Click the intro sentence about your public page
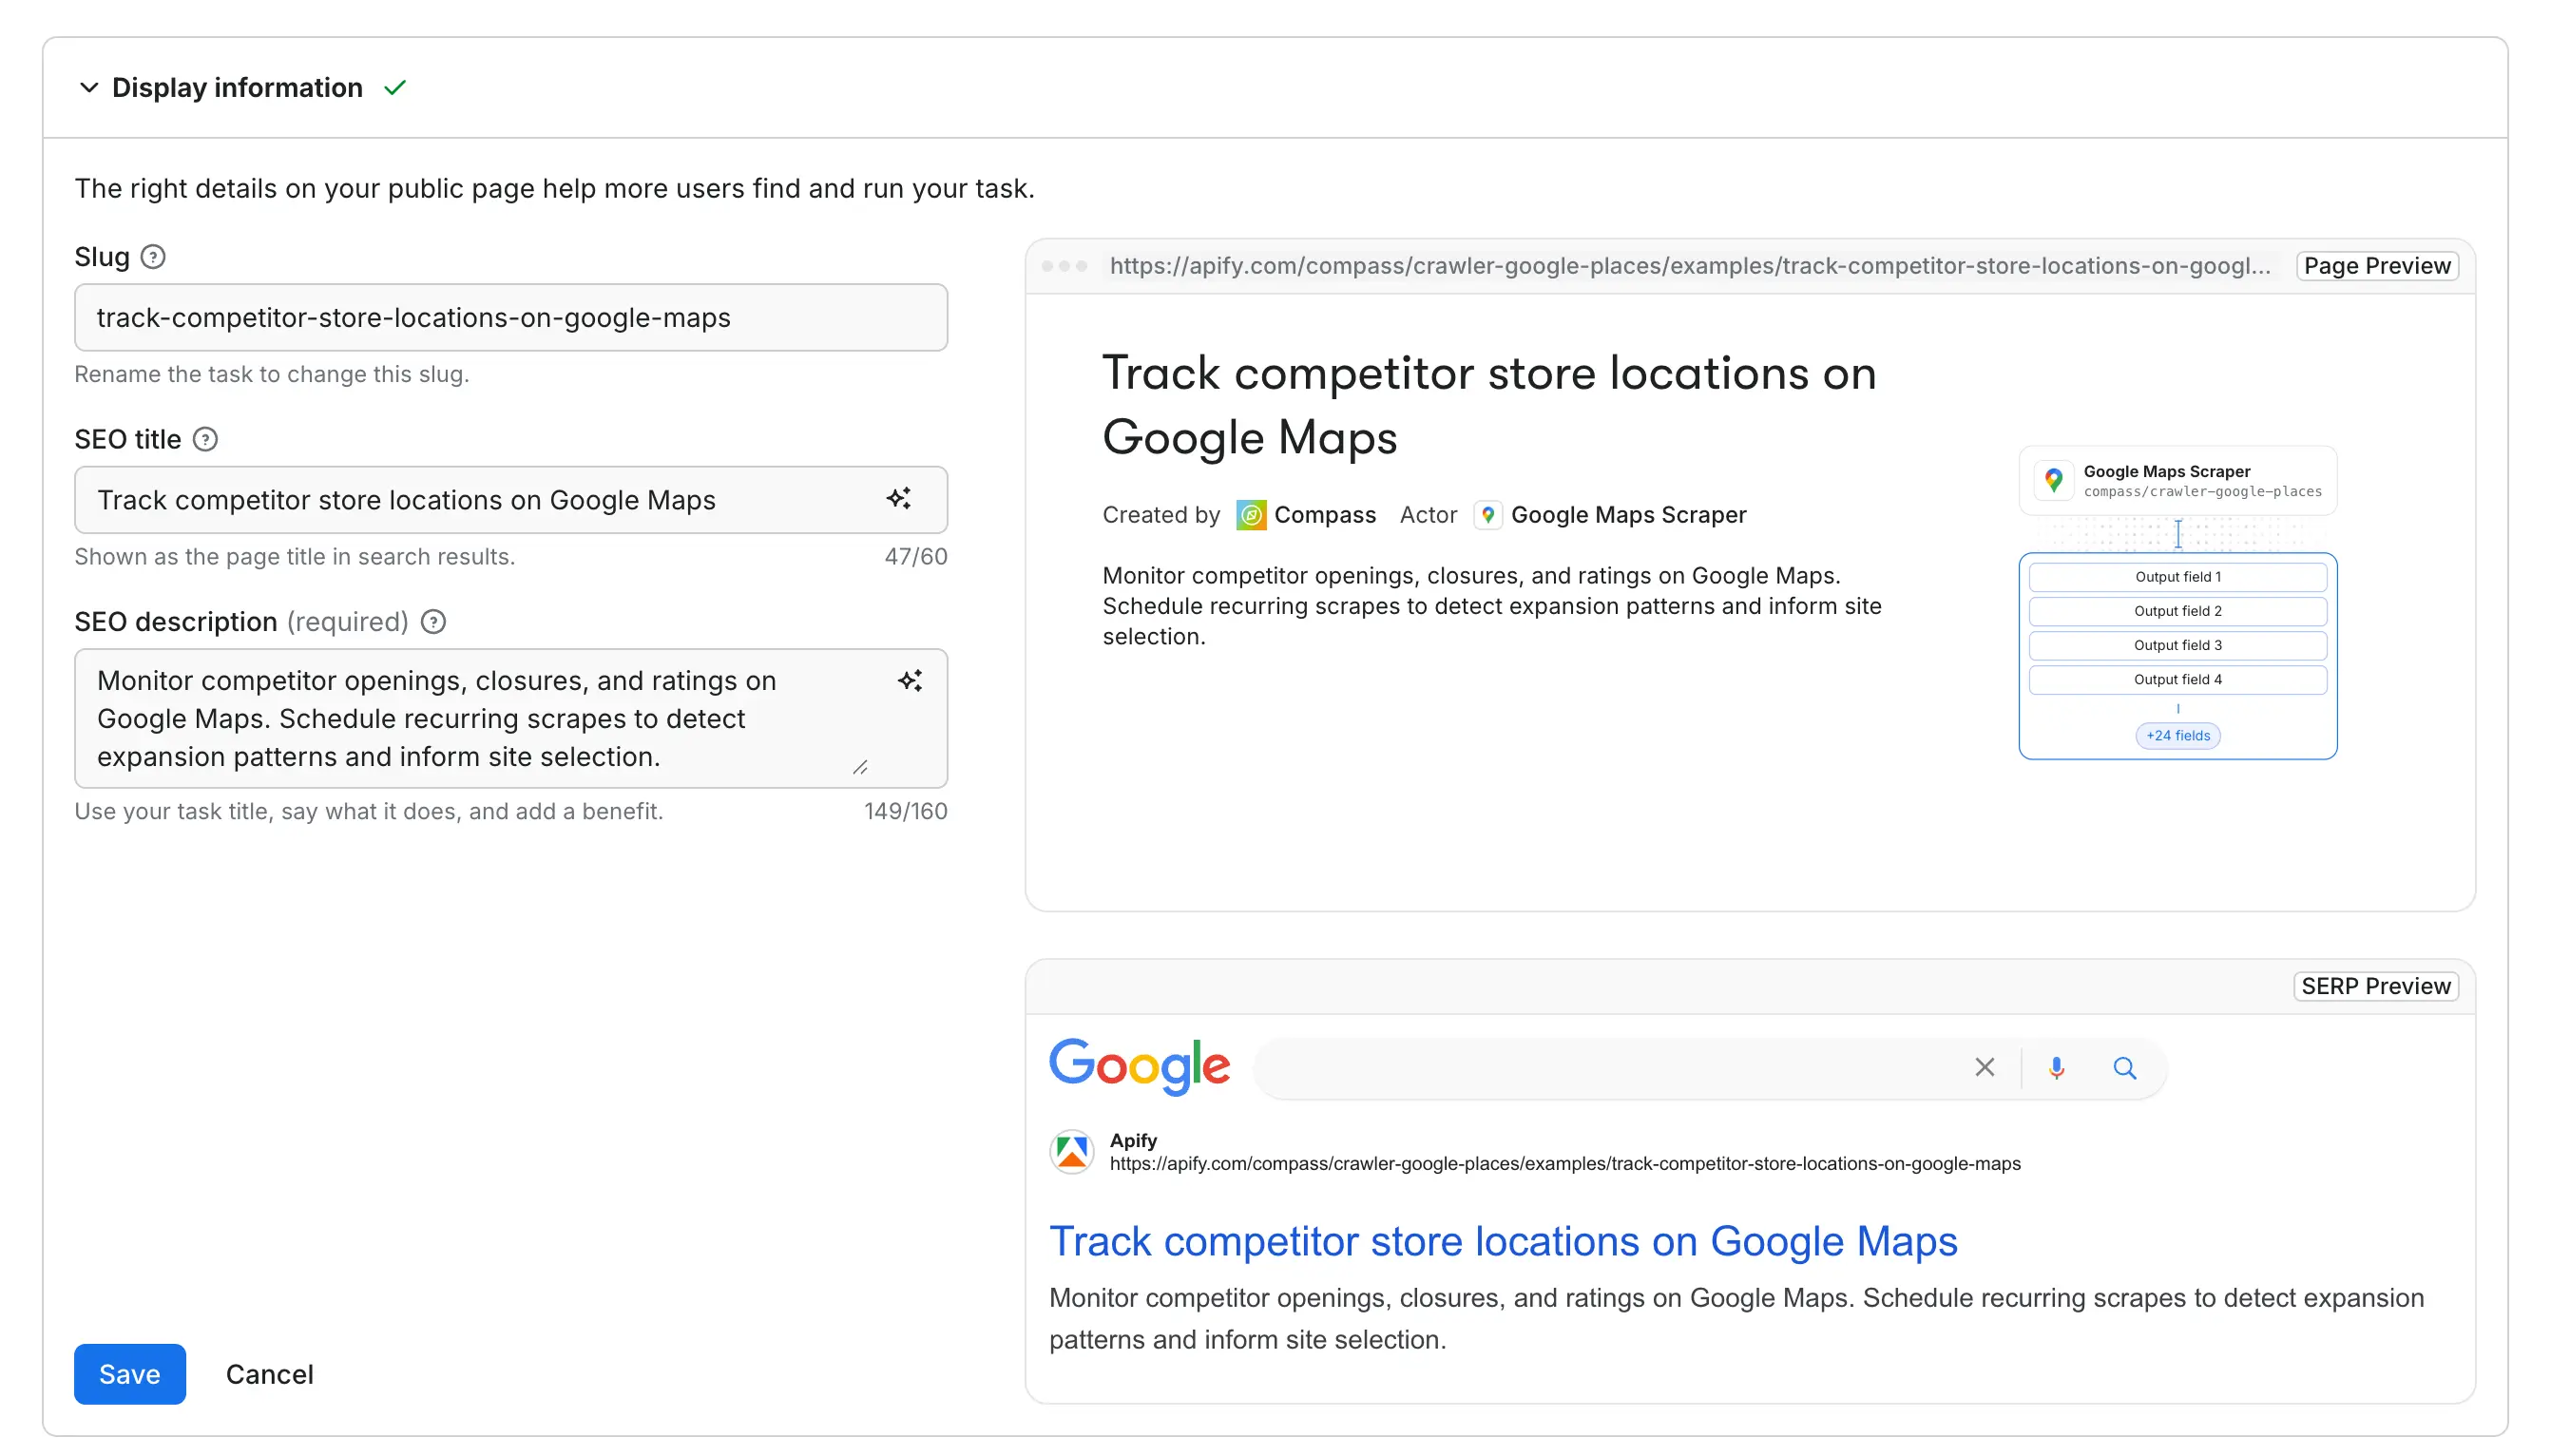Screen dimensions: 2551x1456 (x=554, y=188)
